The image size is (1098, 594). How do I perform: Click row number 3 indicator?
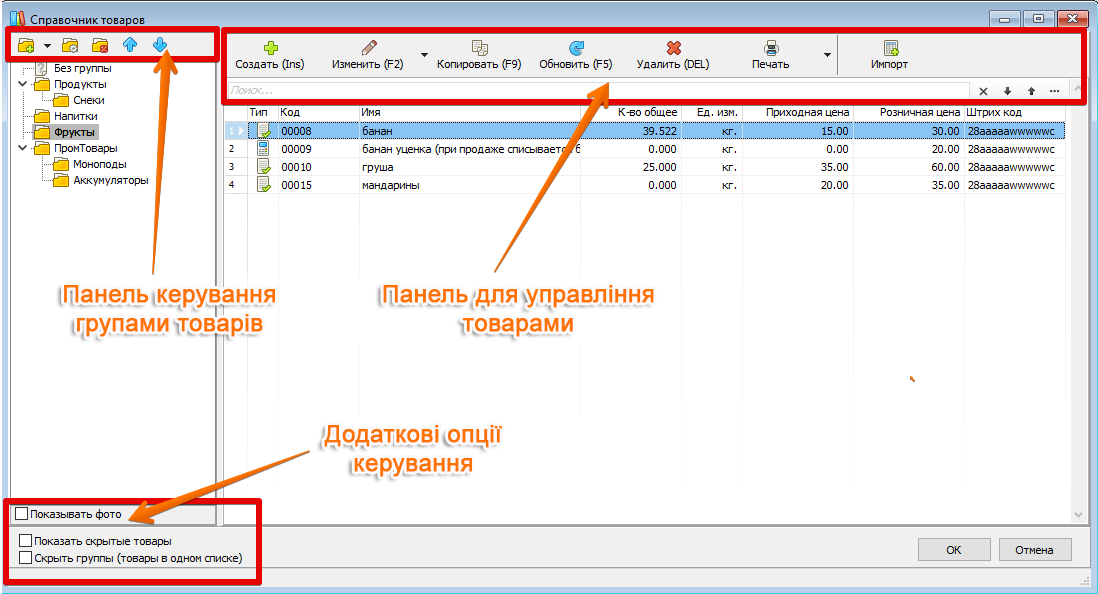tap(232, 167)
